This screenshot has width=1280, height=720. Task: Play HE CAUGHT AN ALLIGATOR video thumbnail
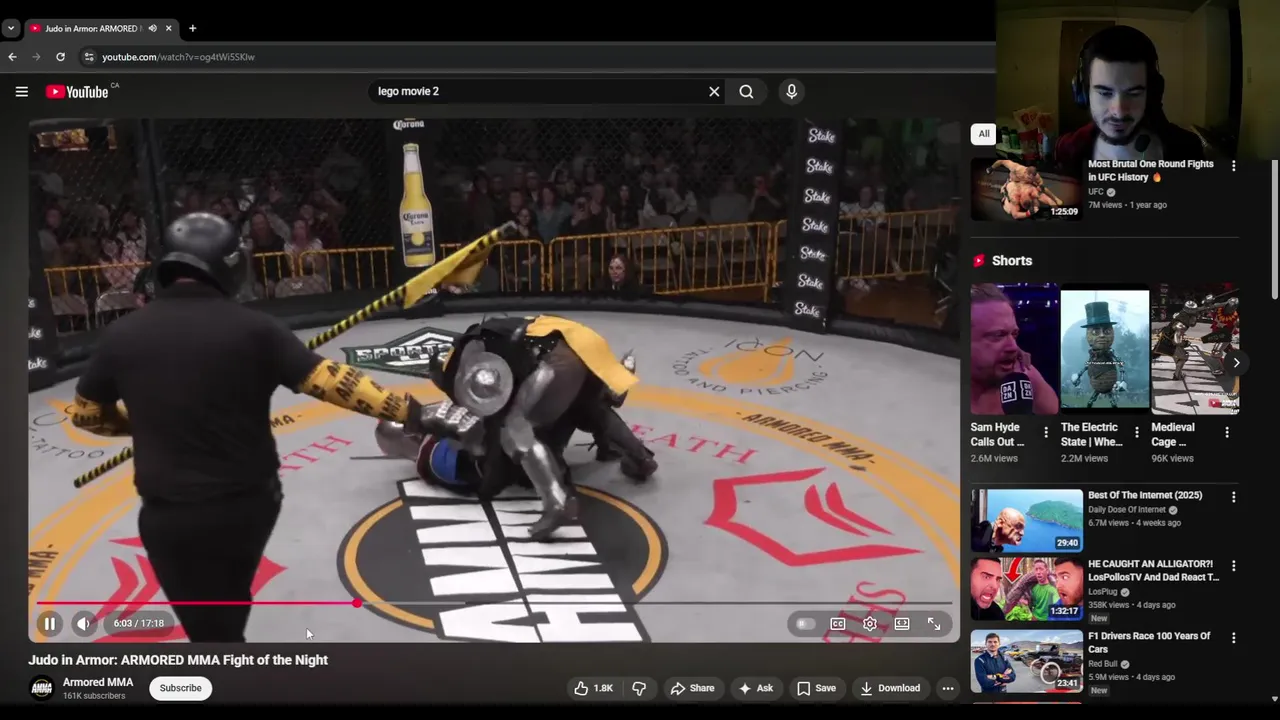click(x=1026, y=589)
